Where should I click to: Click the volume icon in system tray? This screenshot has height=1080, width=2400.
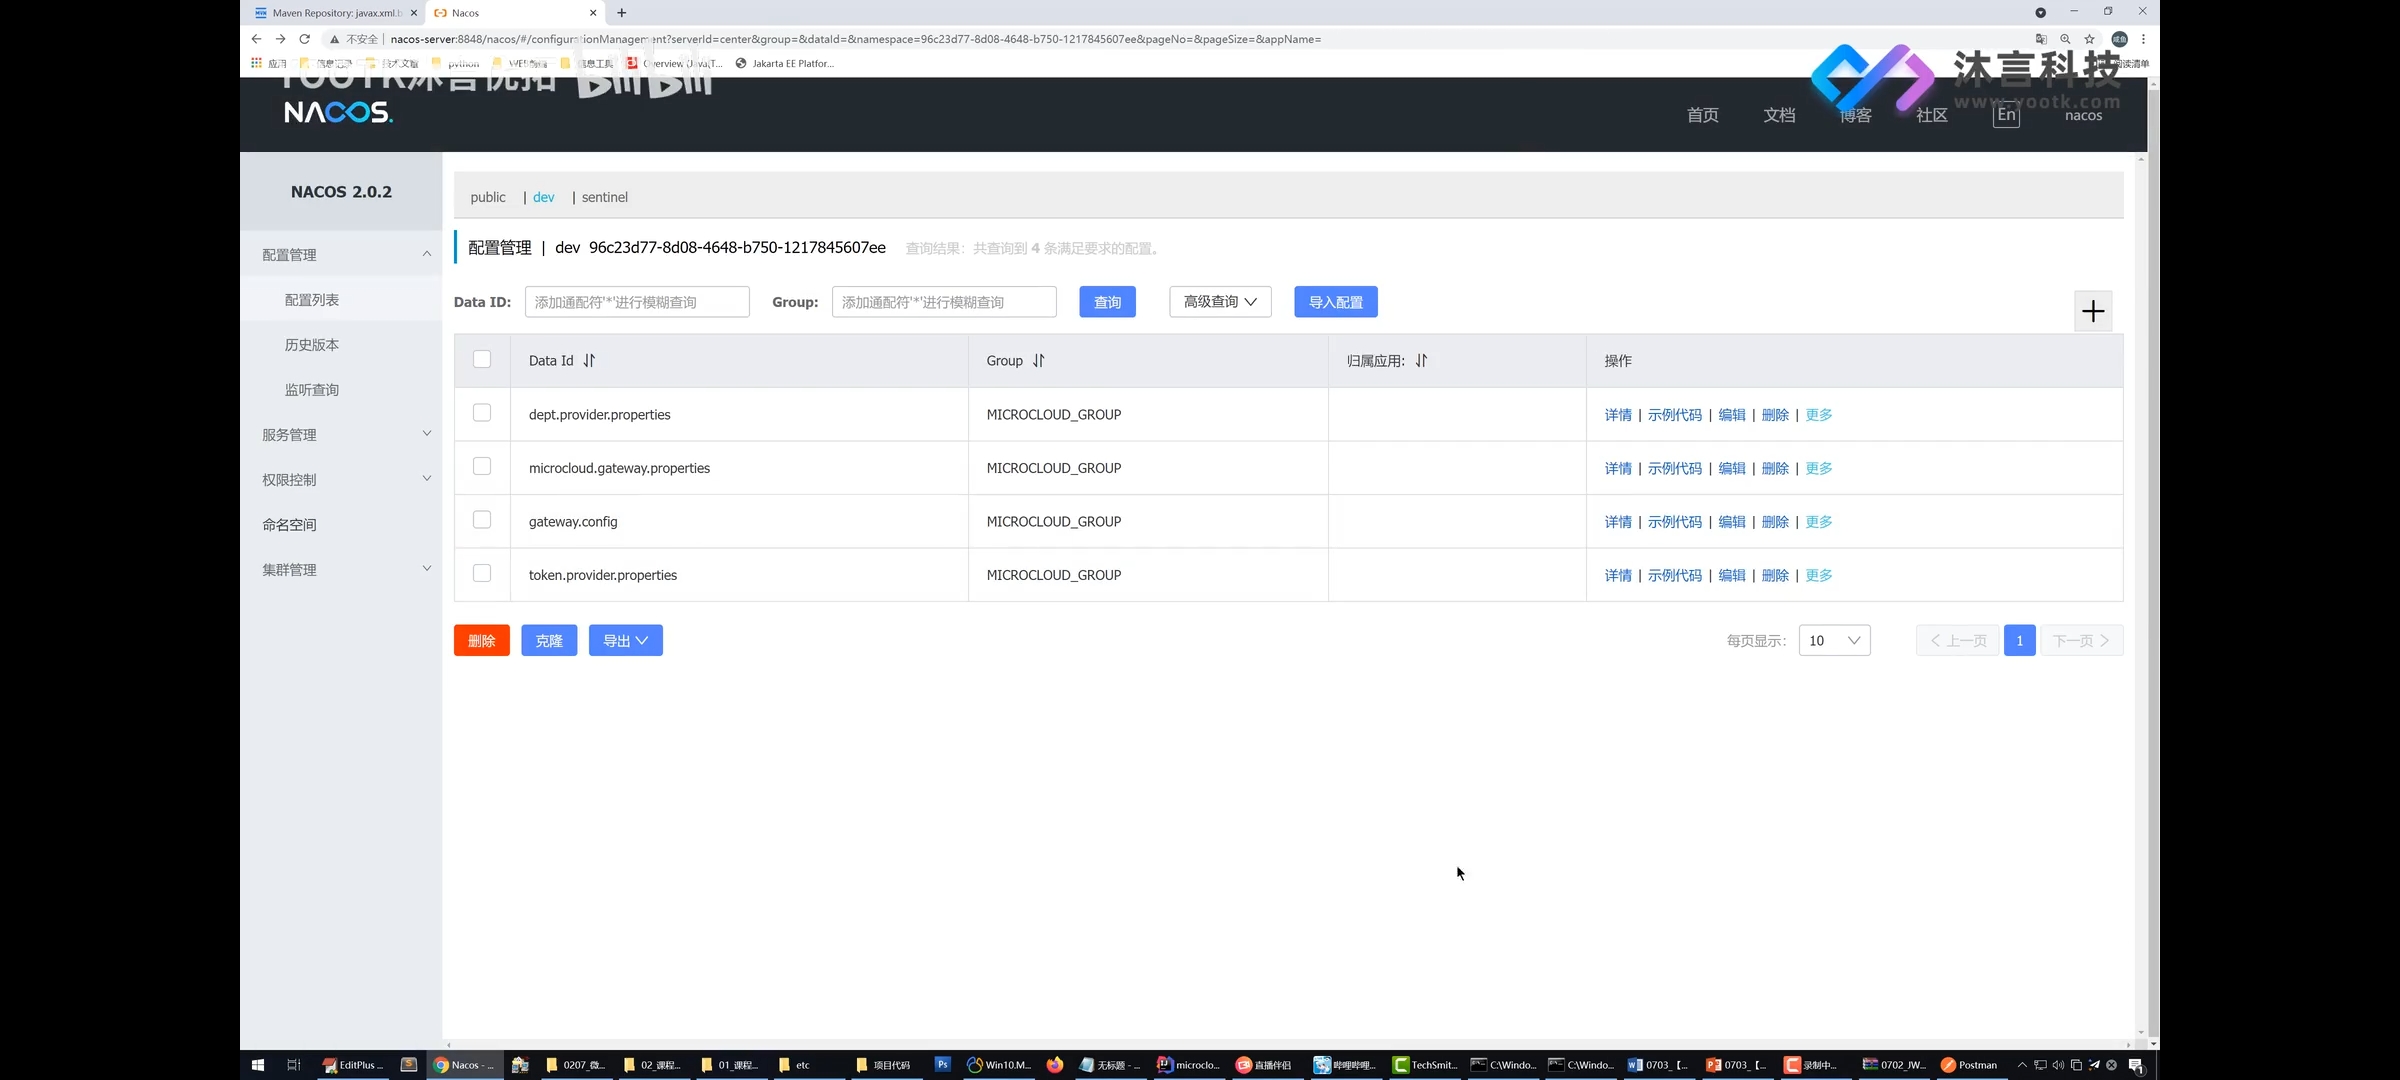click(2058, 1065)
